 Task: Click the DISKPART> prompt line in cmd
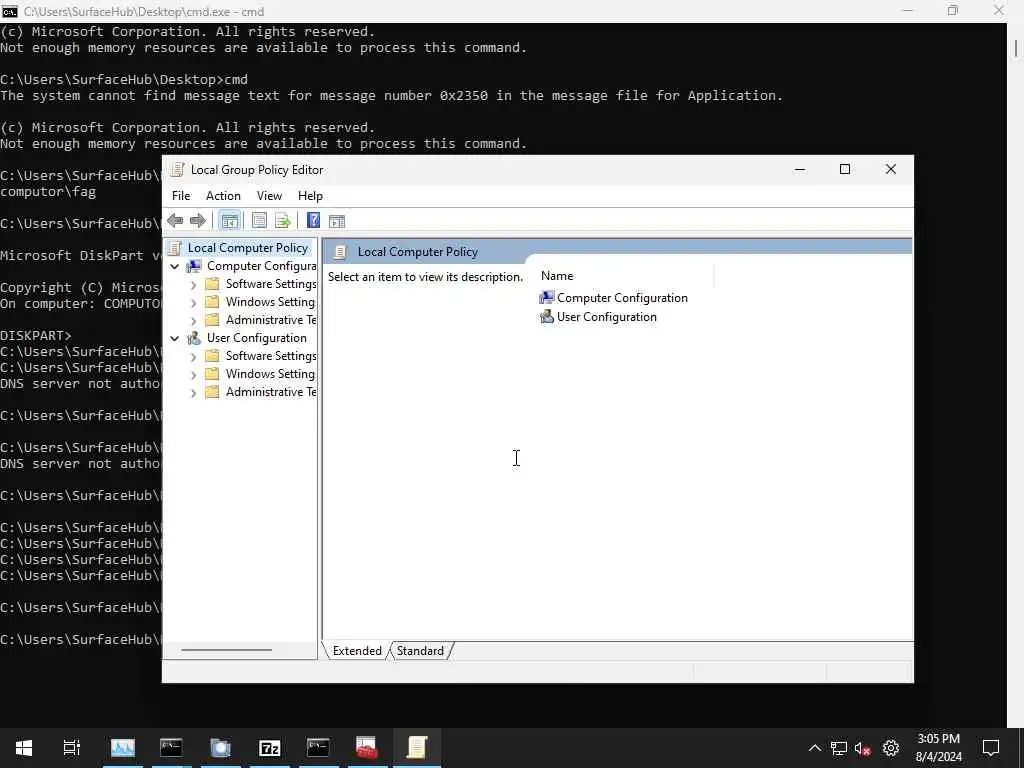(36, 336)
